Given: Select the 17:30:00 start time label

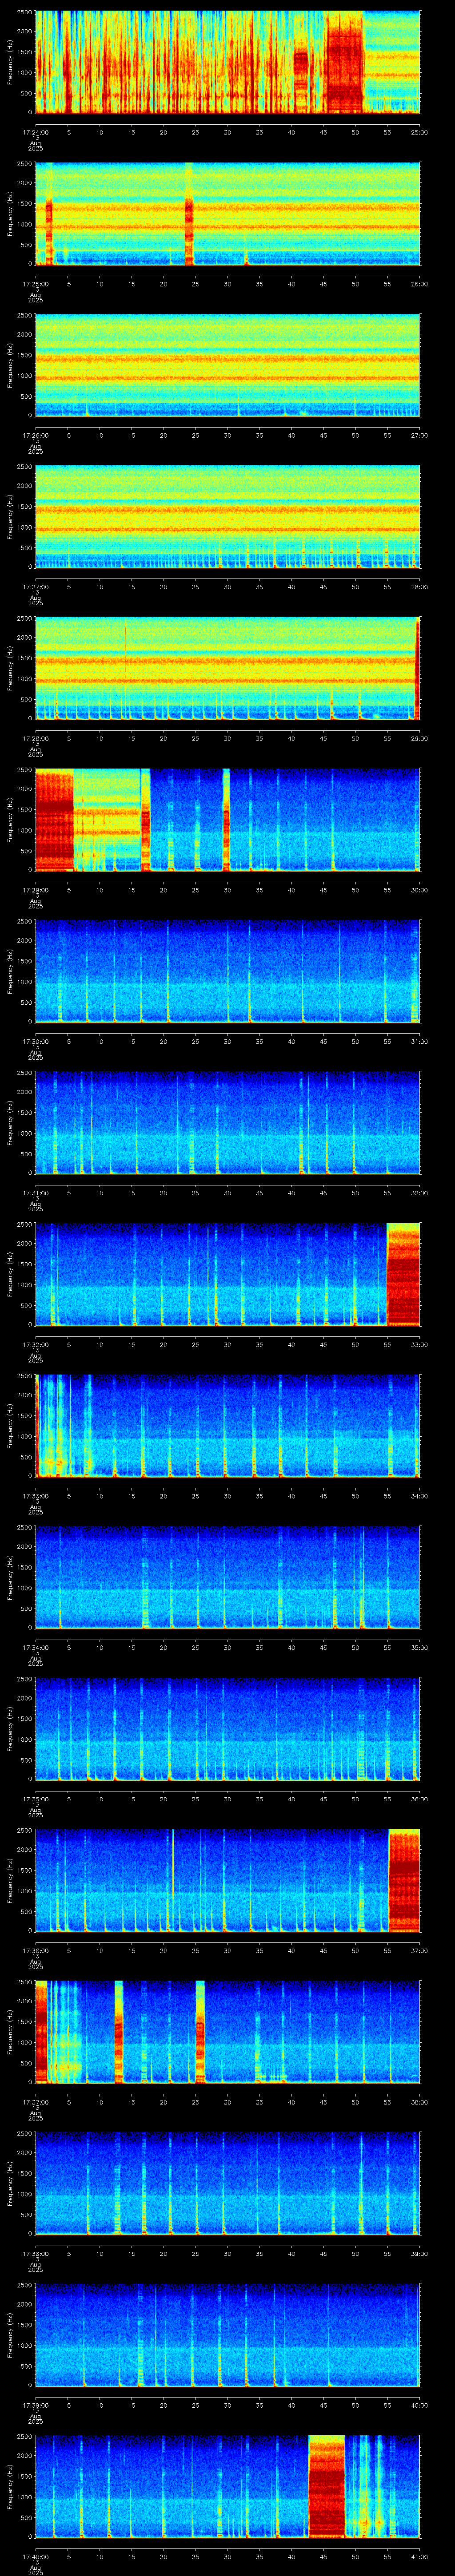Looking at the screenshot, I should (x=36, y=1041).
